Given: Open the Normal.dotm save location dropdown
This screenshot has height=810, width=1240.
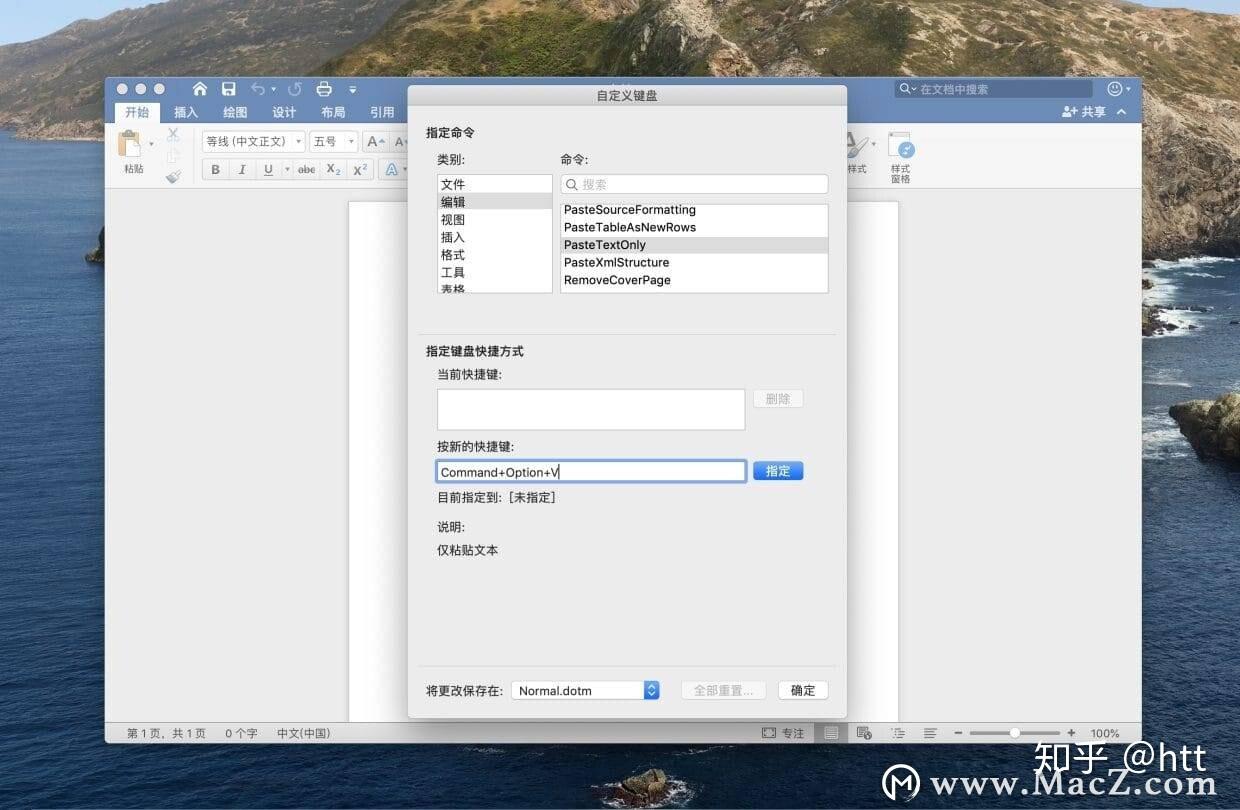Looking at the screenshot, I should pyautogui.click(x=650, y=690).
